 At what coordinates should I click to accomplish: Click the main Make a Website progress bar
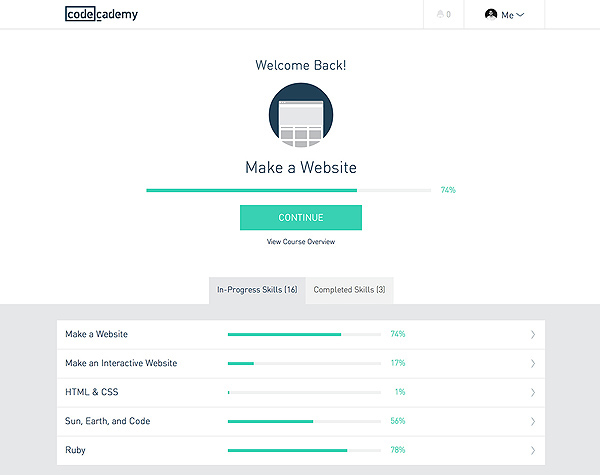289,190
